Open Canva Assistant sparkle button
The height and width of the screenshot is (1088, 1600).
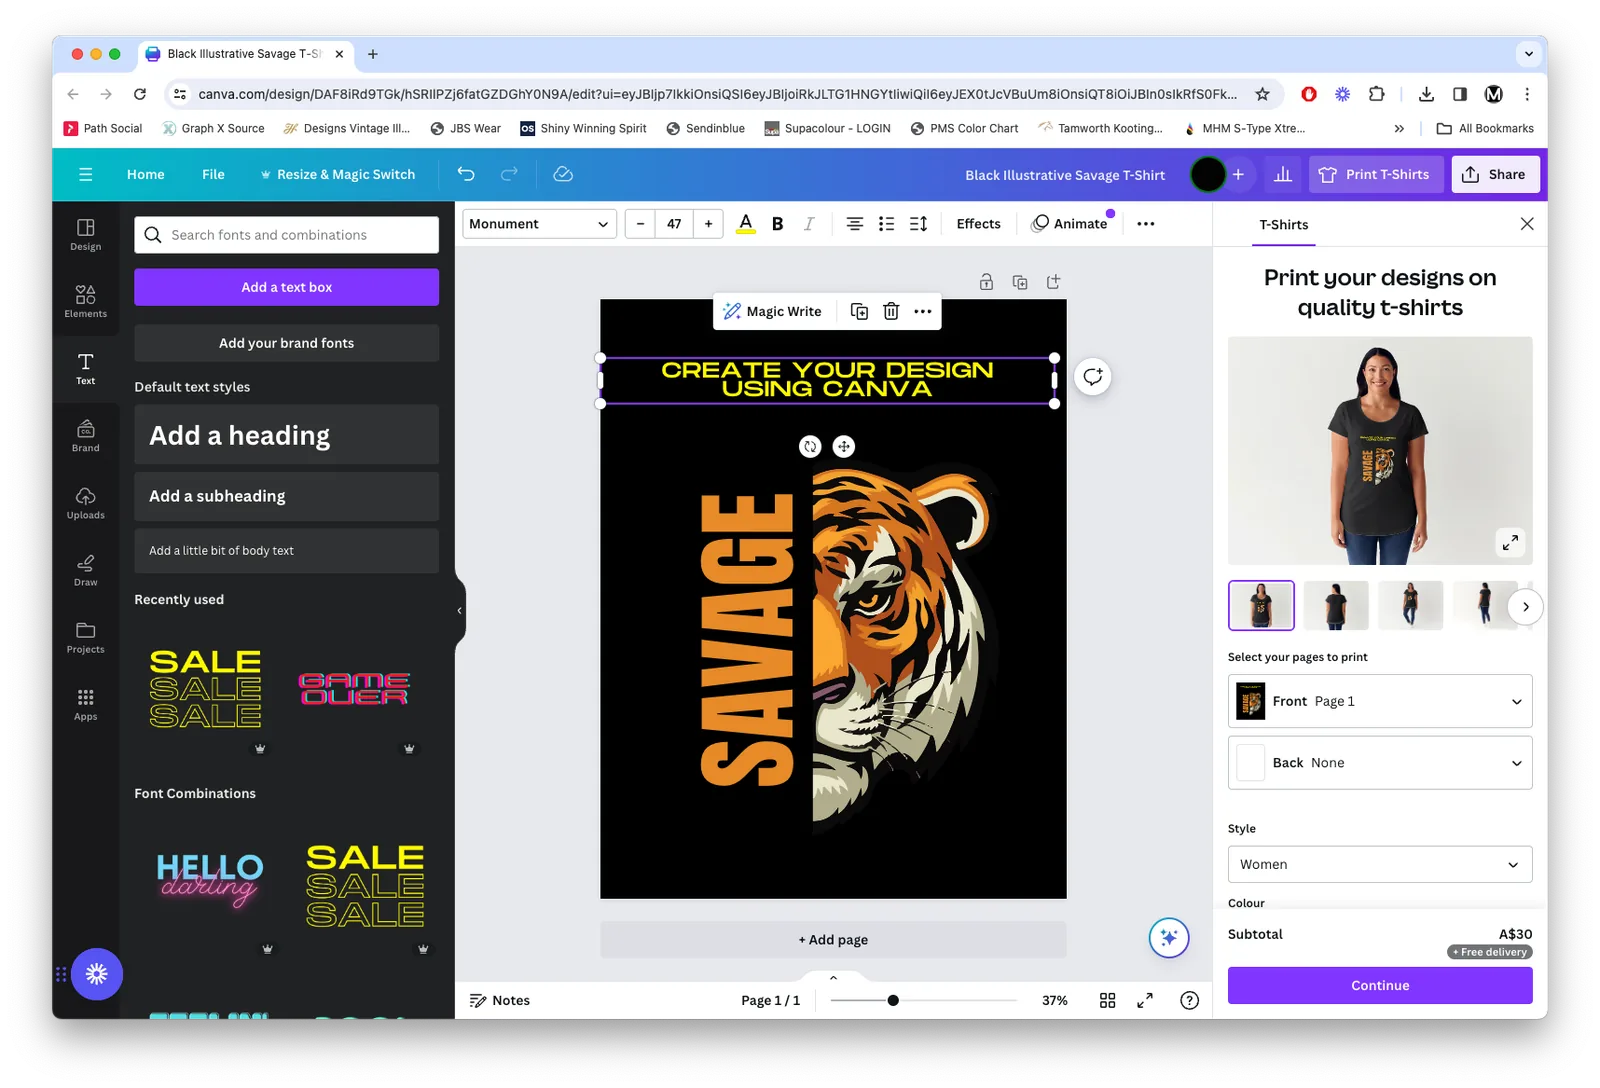(1168, 938)
